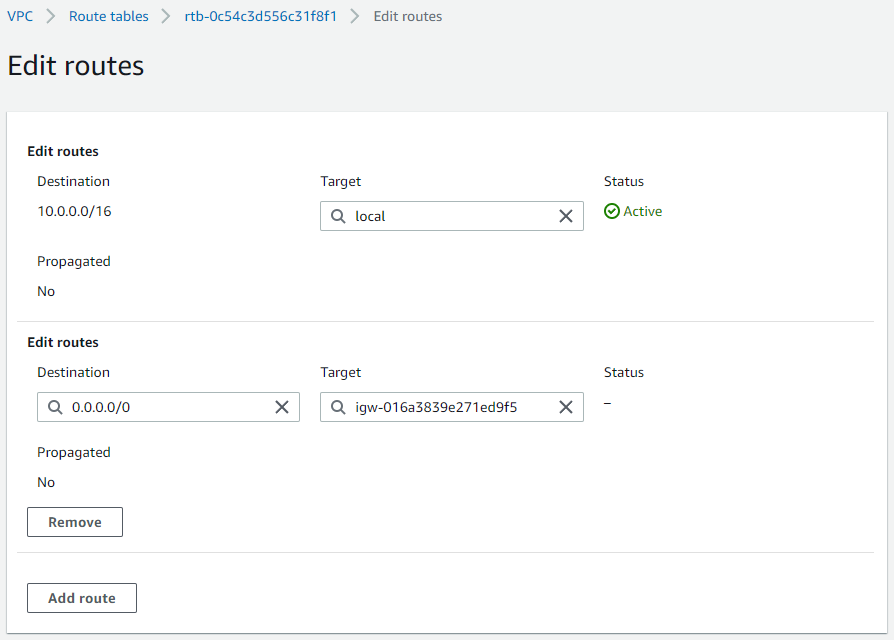This screenshot has width=894, height=640.
Task: Click the Active status text
Action: point(643,211)
